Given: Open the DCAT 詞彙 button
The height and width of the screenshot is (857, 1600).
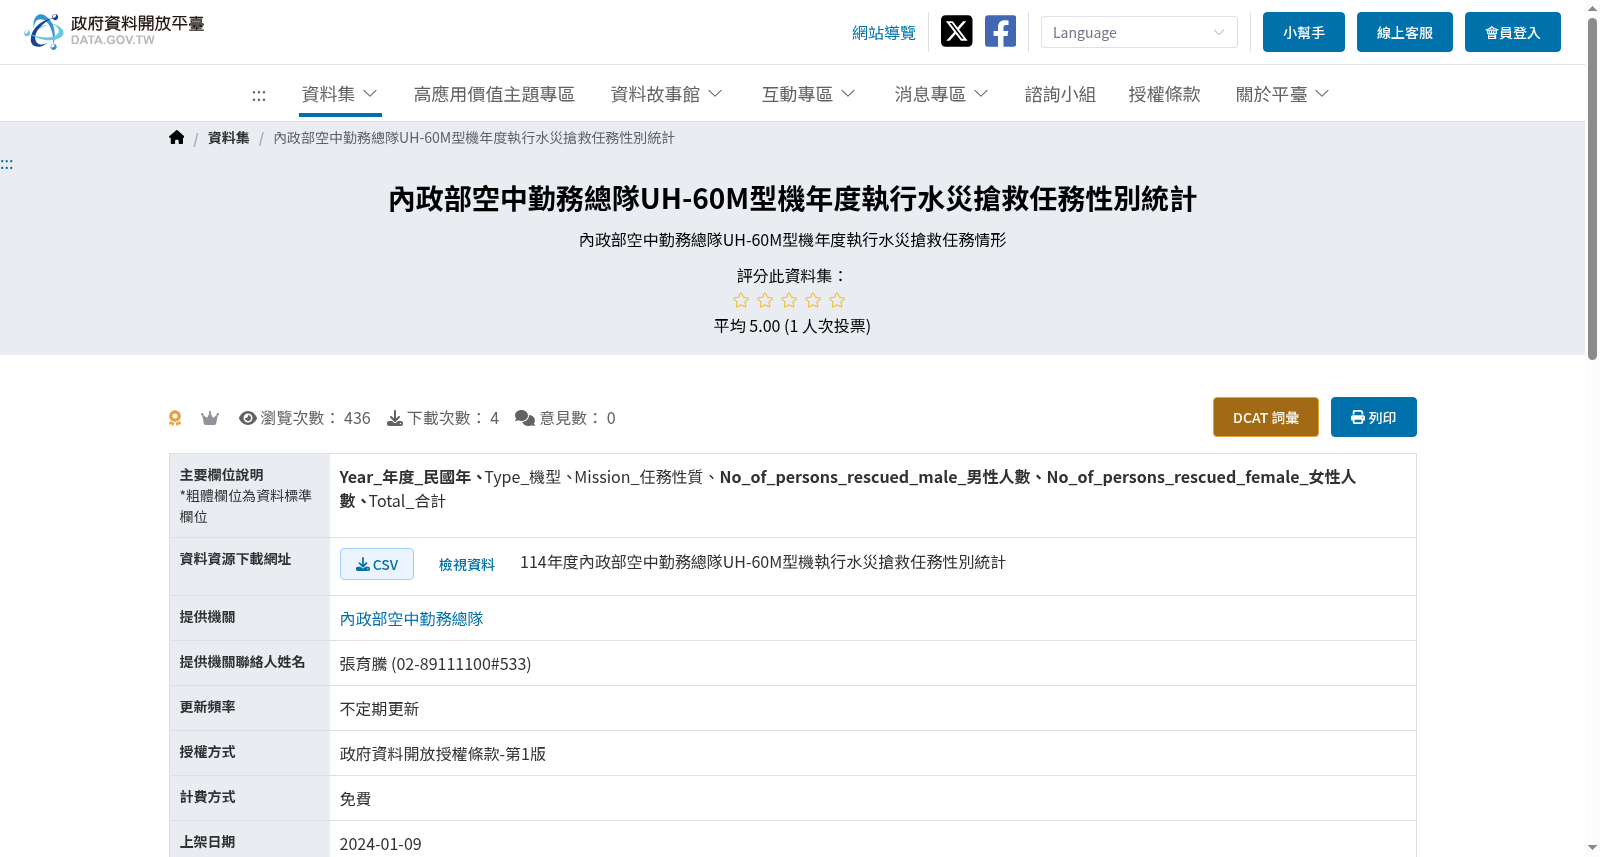Looking at the screenshot, I should click(x=1266, y=417).
